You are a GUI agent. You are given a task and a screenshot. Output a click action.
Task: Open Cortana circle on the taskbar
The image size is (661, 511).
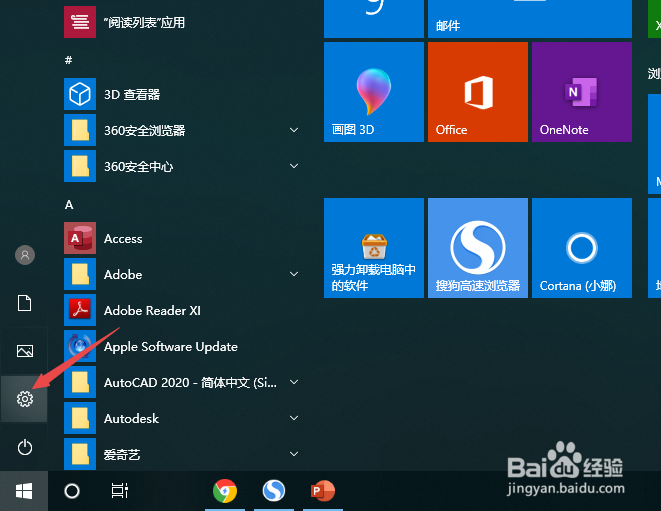point(72,491)
